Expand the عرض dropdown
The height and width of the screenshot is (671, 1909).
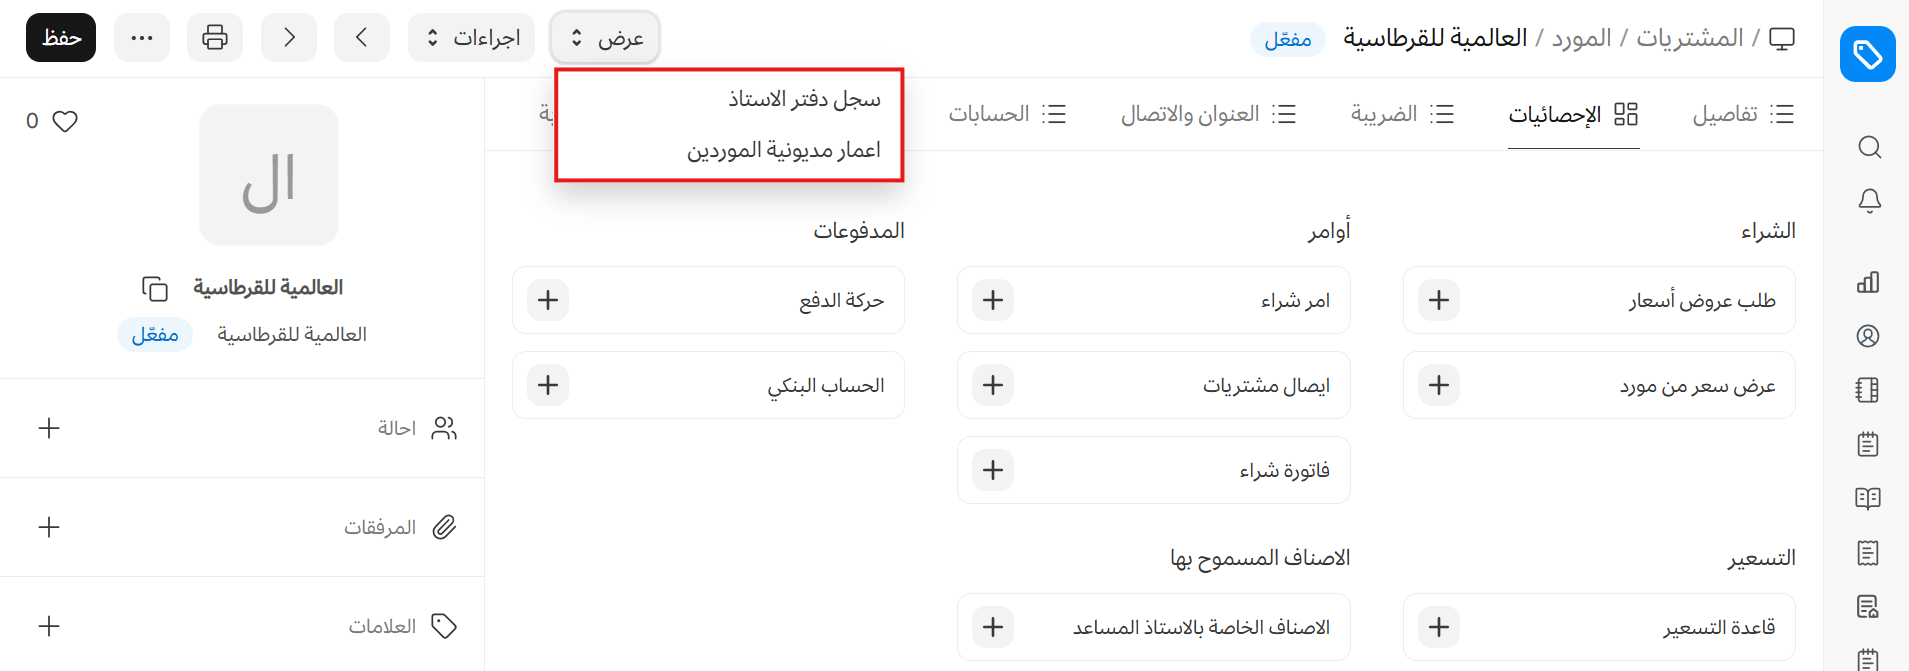[605, 38]
